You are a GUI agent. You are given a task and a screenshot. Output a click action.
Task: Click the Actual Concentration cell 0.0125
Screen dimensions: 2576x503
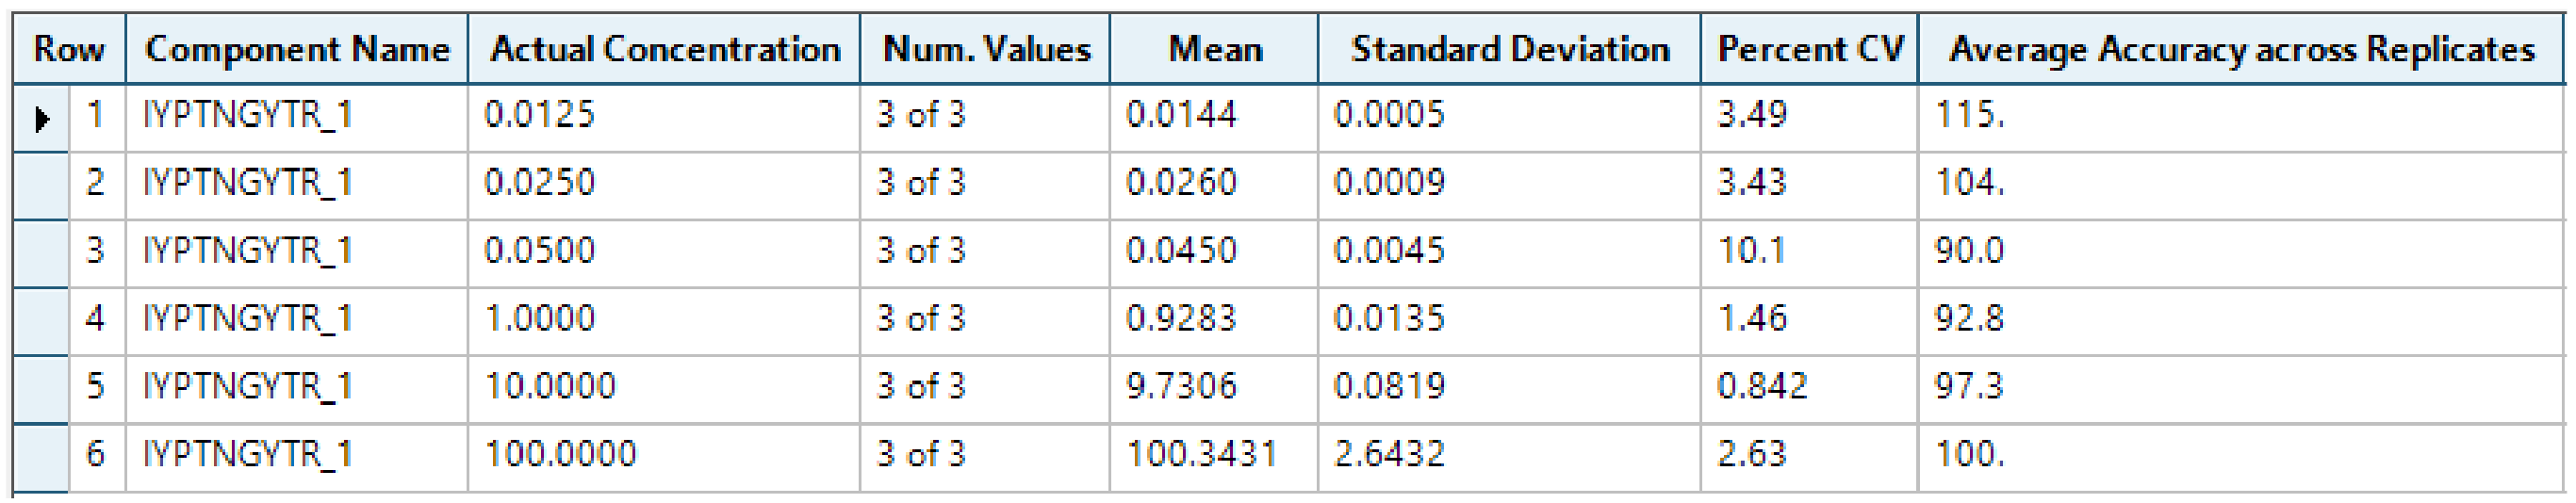coord(664,118)
